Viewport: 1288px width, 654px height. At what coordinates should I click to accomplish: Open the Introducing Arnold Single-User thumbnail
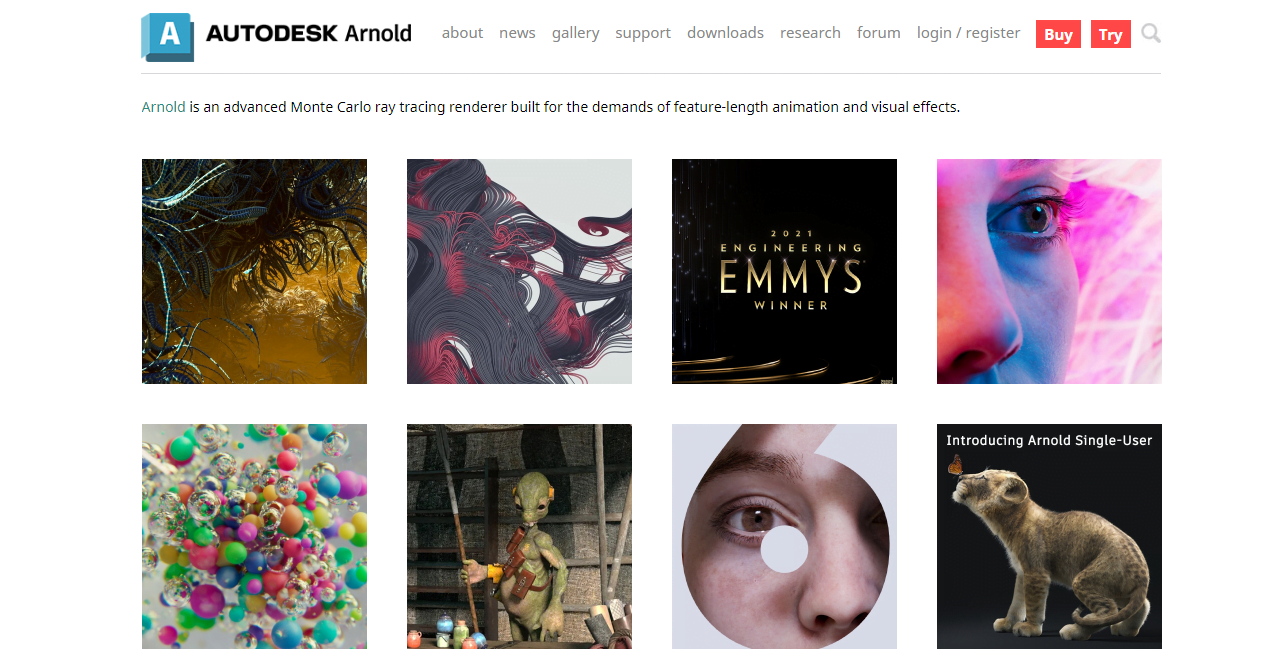coord(1049,536)
